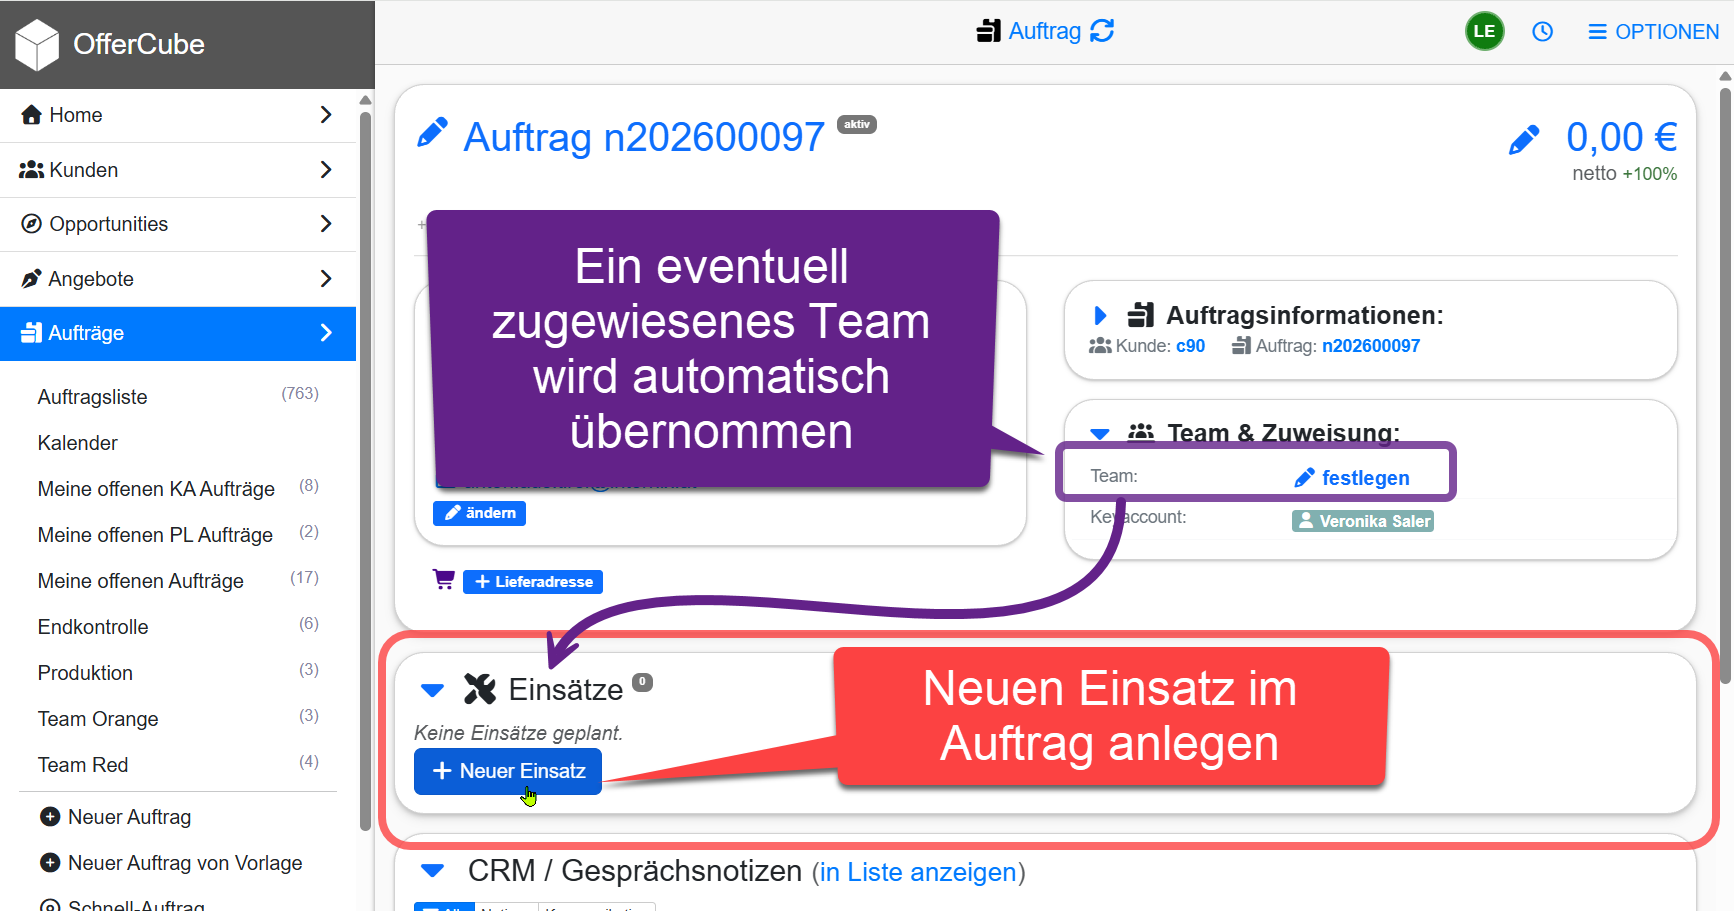Open Home in the sidebar

(x=178, y=115)
